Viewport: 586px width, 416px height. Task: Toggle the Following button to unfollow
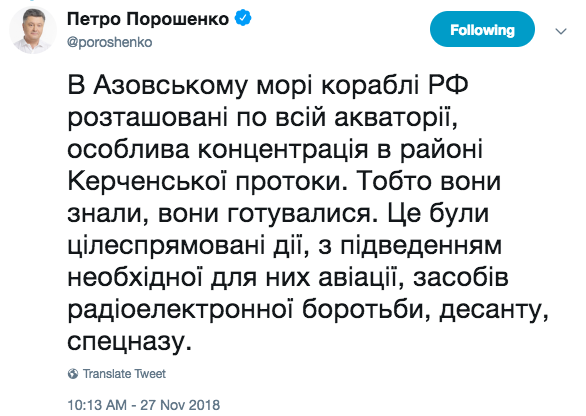(x=482, y=29)
